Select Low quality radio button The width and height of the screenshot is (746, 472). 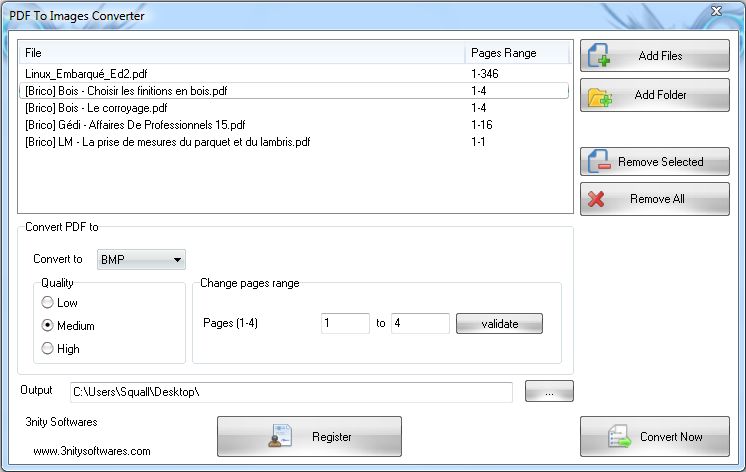(47, 303)
